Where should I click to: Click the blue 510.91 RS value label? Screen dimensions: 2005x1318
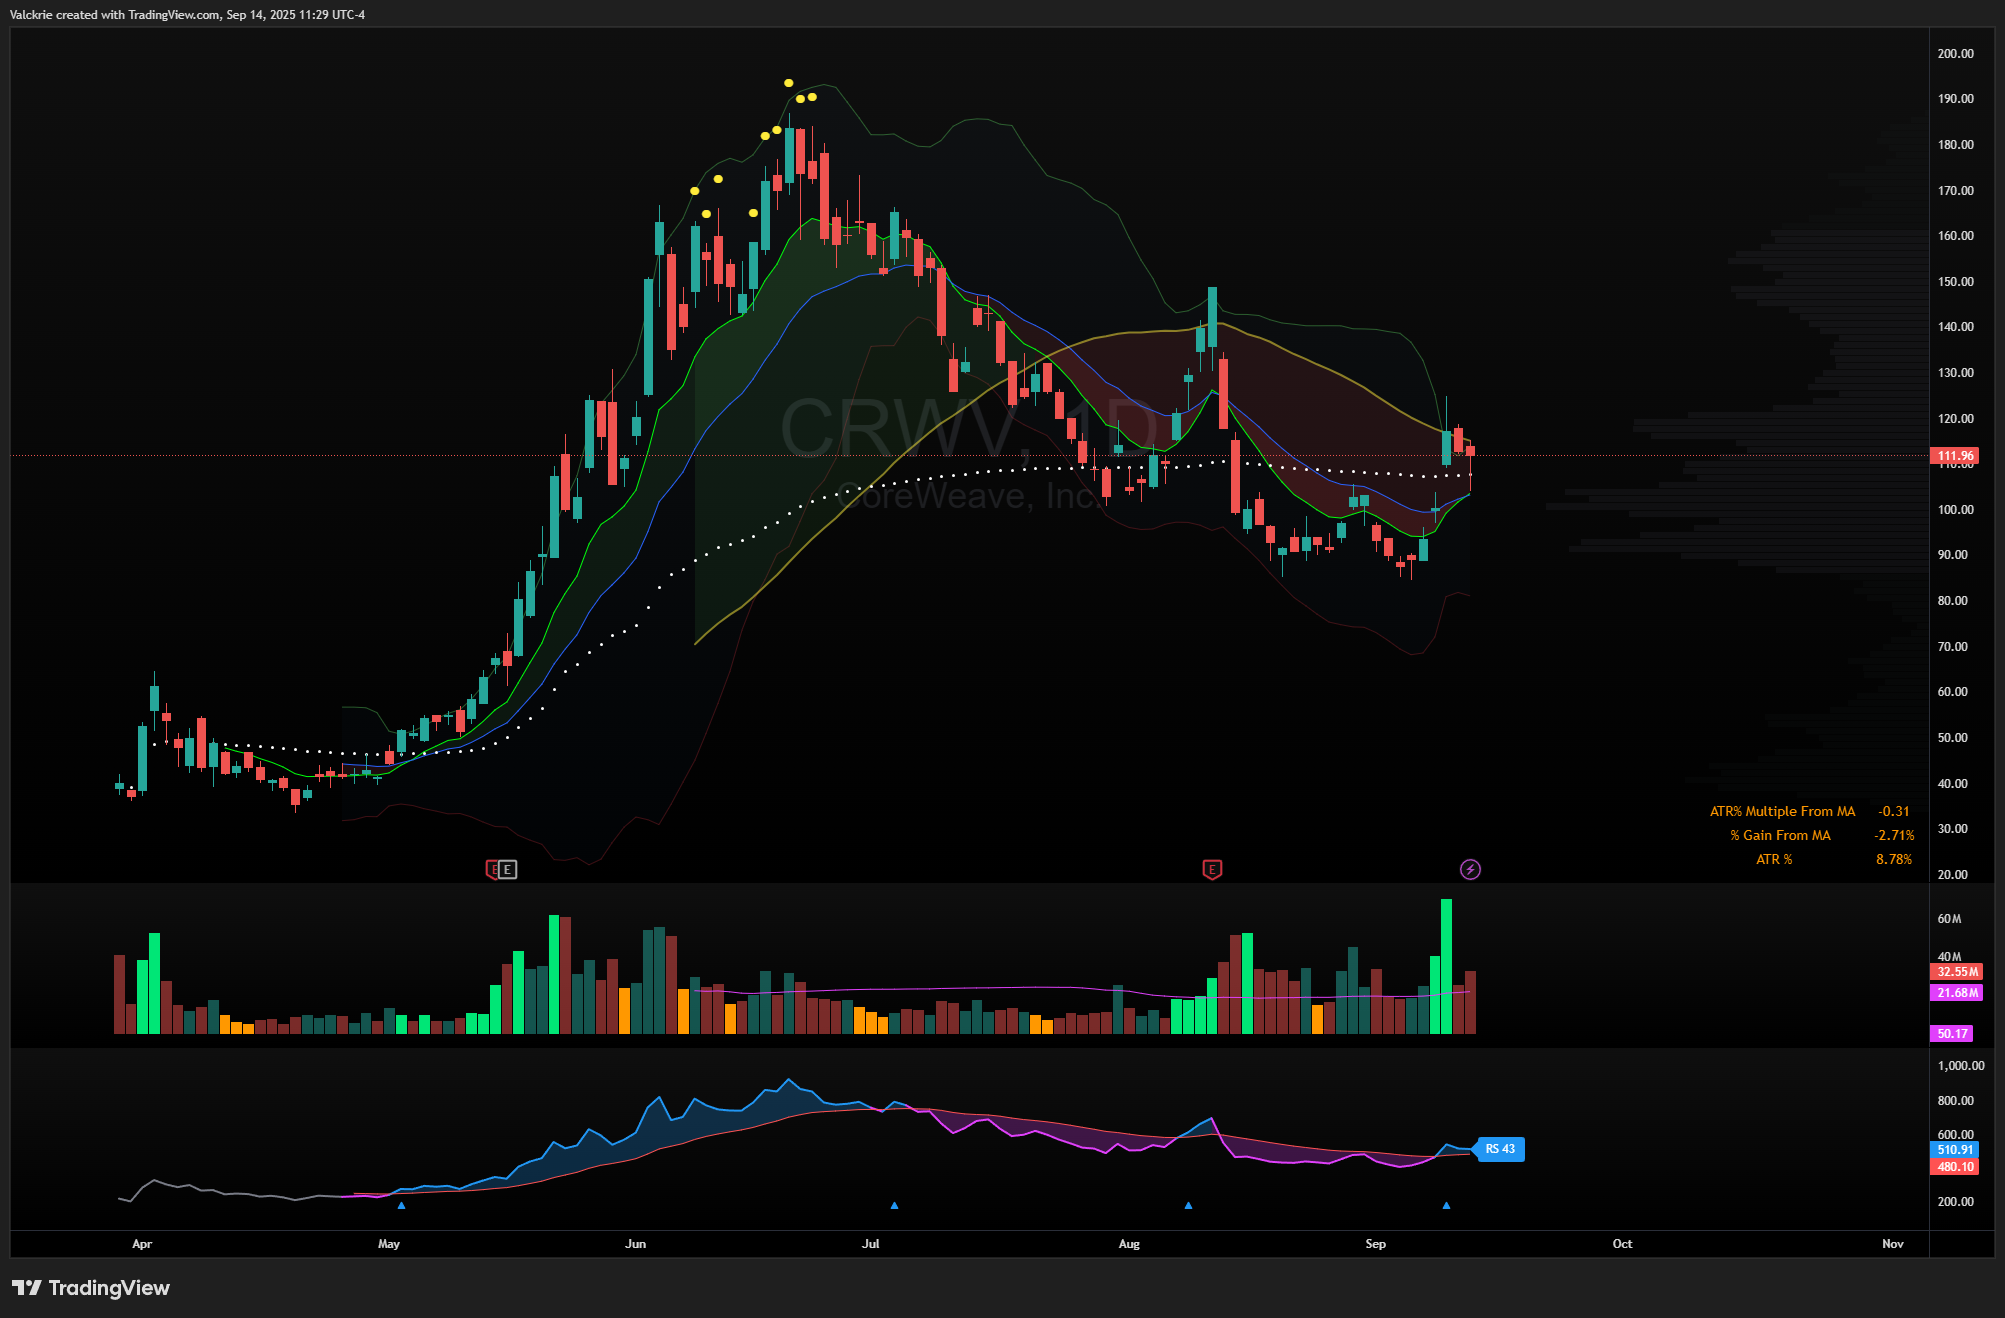(x=1954, y=1150)
